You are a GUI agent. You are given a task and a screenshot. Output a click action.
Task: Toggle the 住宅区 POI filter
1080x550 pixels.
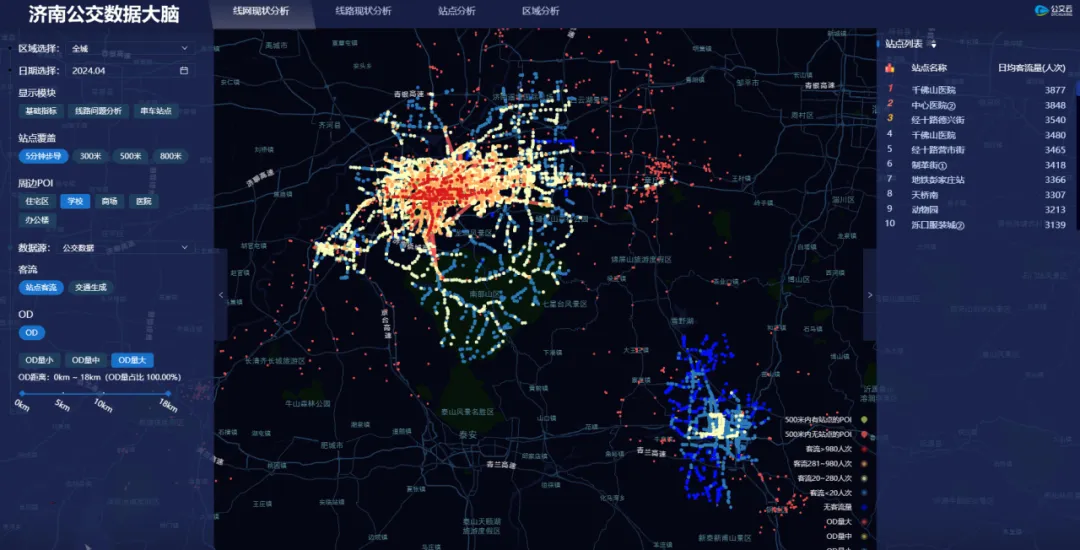click(37, 202)
